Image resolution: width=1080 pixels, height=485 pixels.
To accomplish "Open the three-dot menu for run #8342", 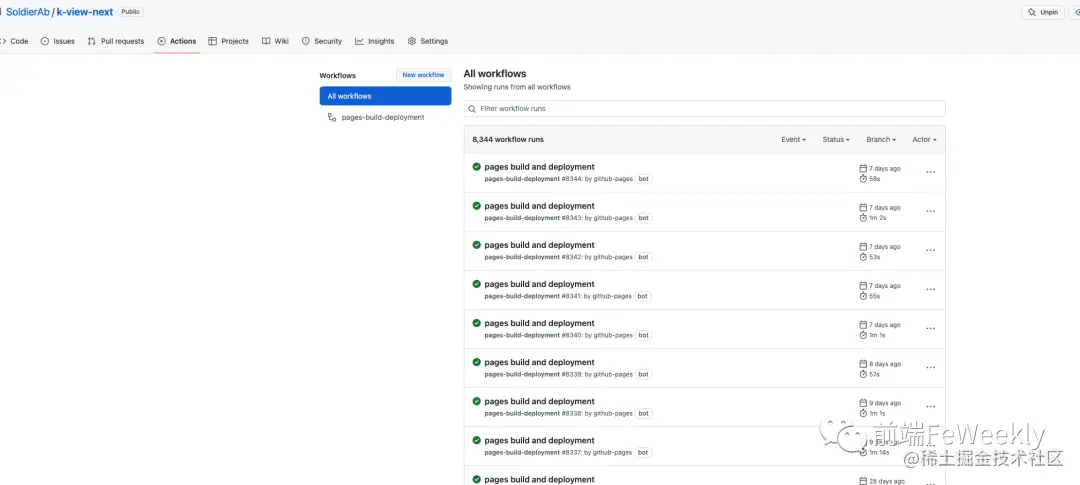I will [x=931, y=251].
